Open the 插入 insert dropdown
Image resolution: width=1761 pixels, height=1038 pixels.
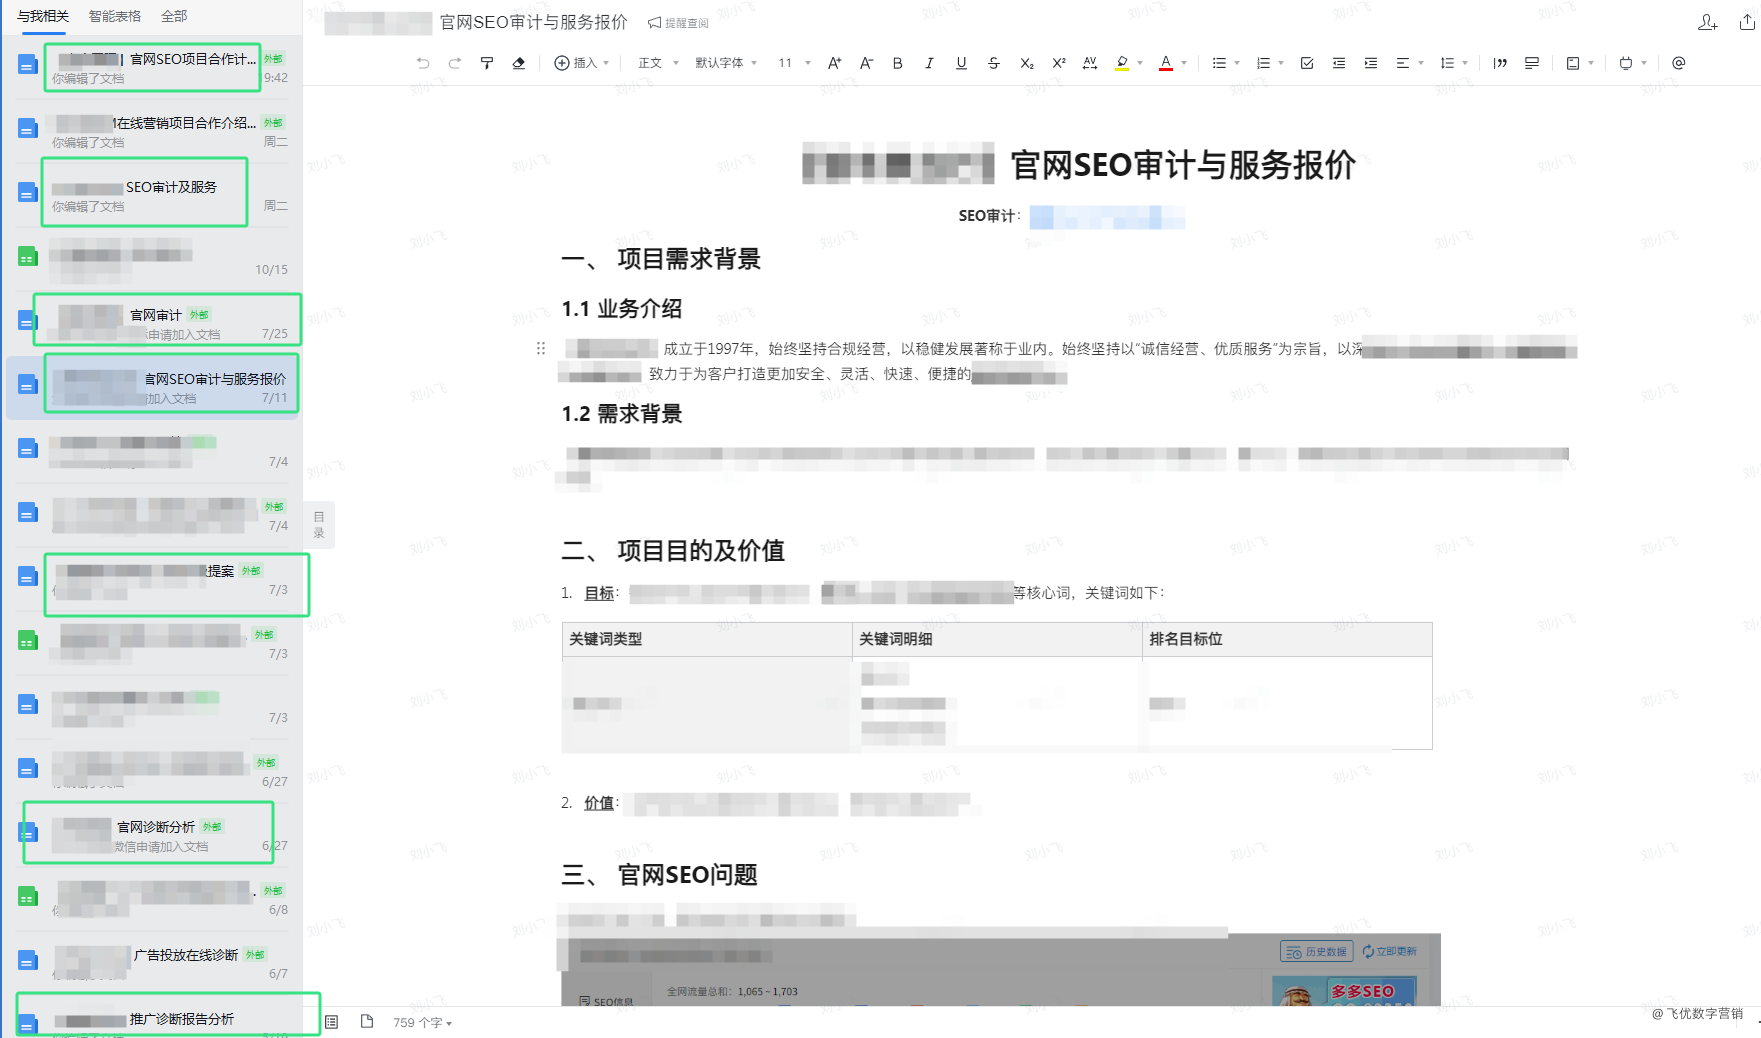(x=582, y=63)
